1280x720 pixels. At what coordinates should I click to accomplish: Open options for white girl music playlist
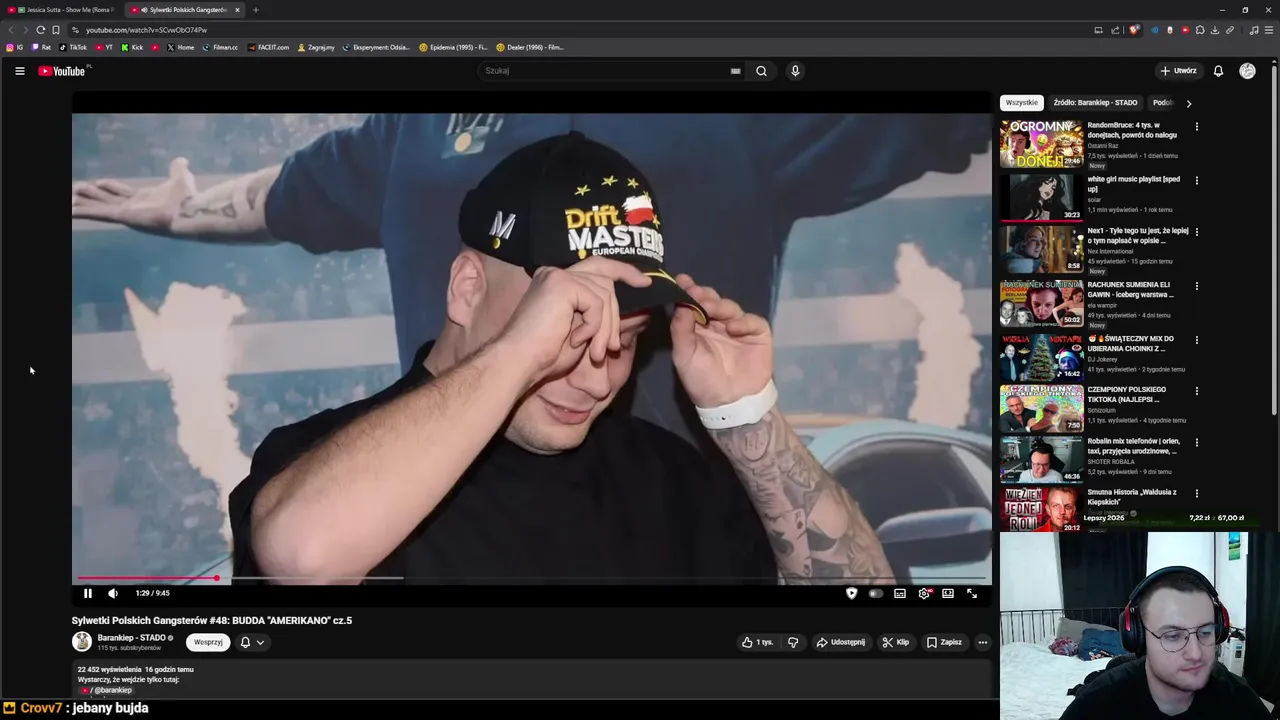tap(1196, 181)
